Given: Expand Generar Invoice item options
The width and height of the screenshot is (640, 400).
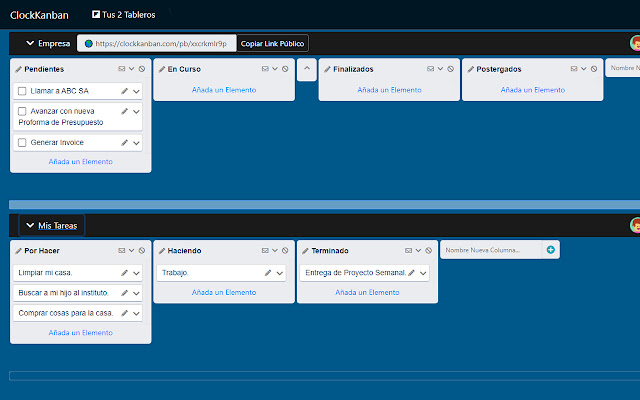Looking at the screenshot, I should pos(136,143).
